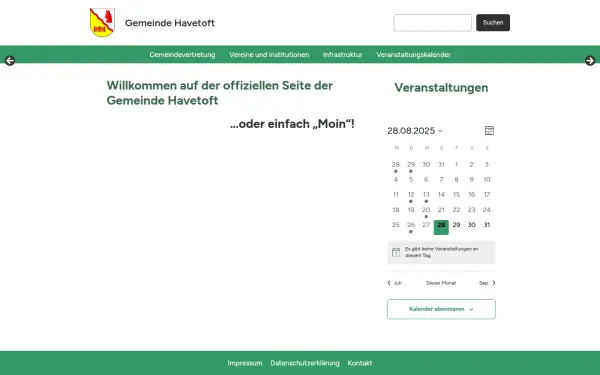Click the left slider arrow icon
Viewport: 600px width, 375px height.
10,60
